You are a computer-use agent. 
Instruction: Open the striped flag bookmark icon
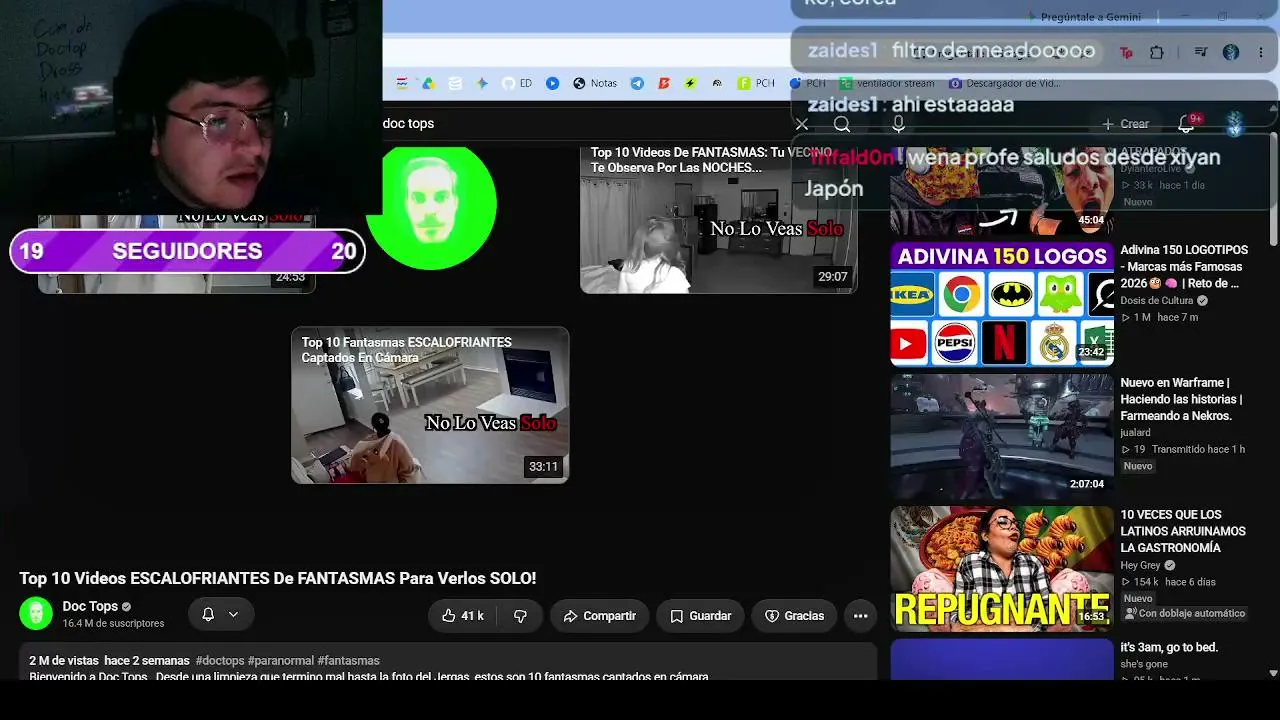click(x=402, y=83)
